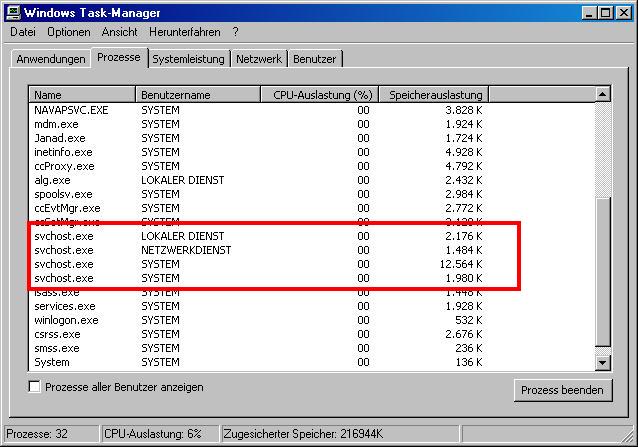The image size is (638, 447).
Task: Enable Prozesse aller Benutzer anzeigen checkbox
Action: point(35,386)
